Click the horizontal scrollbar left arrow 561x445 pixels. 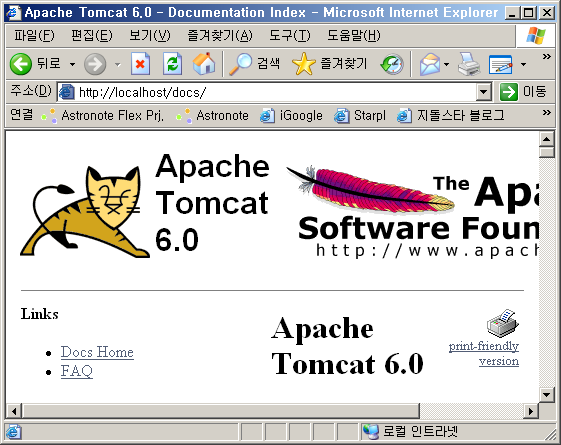[14, 411]
